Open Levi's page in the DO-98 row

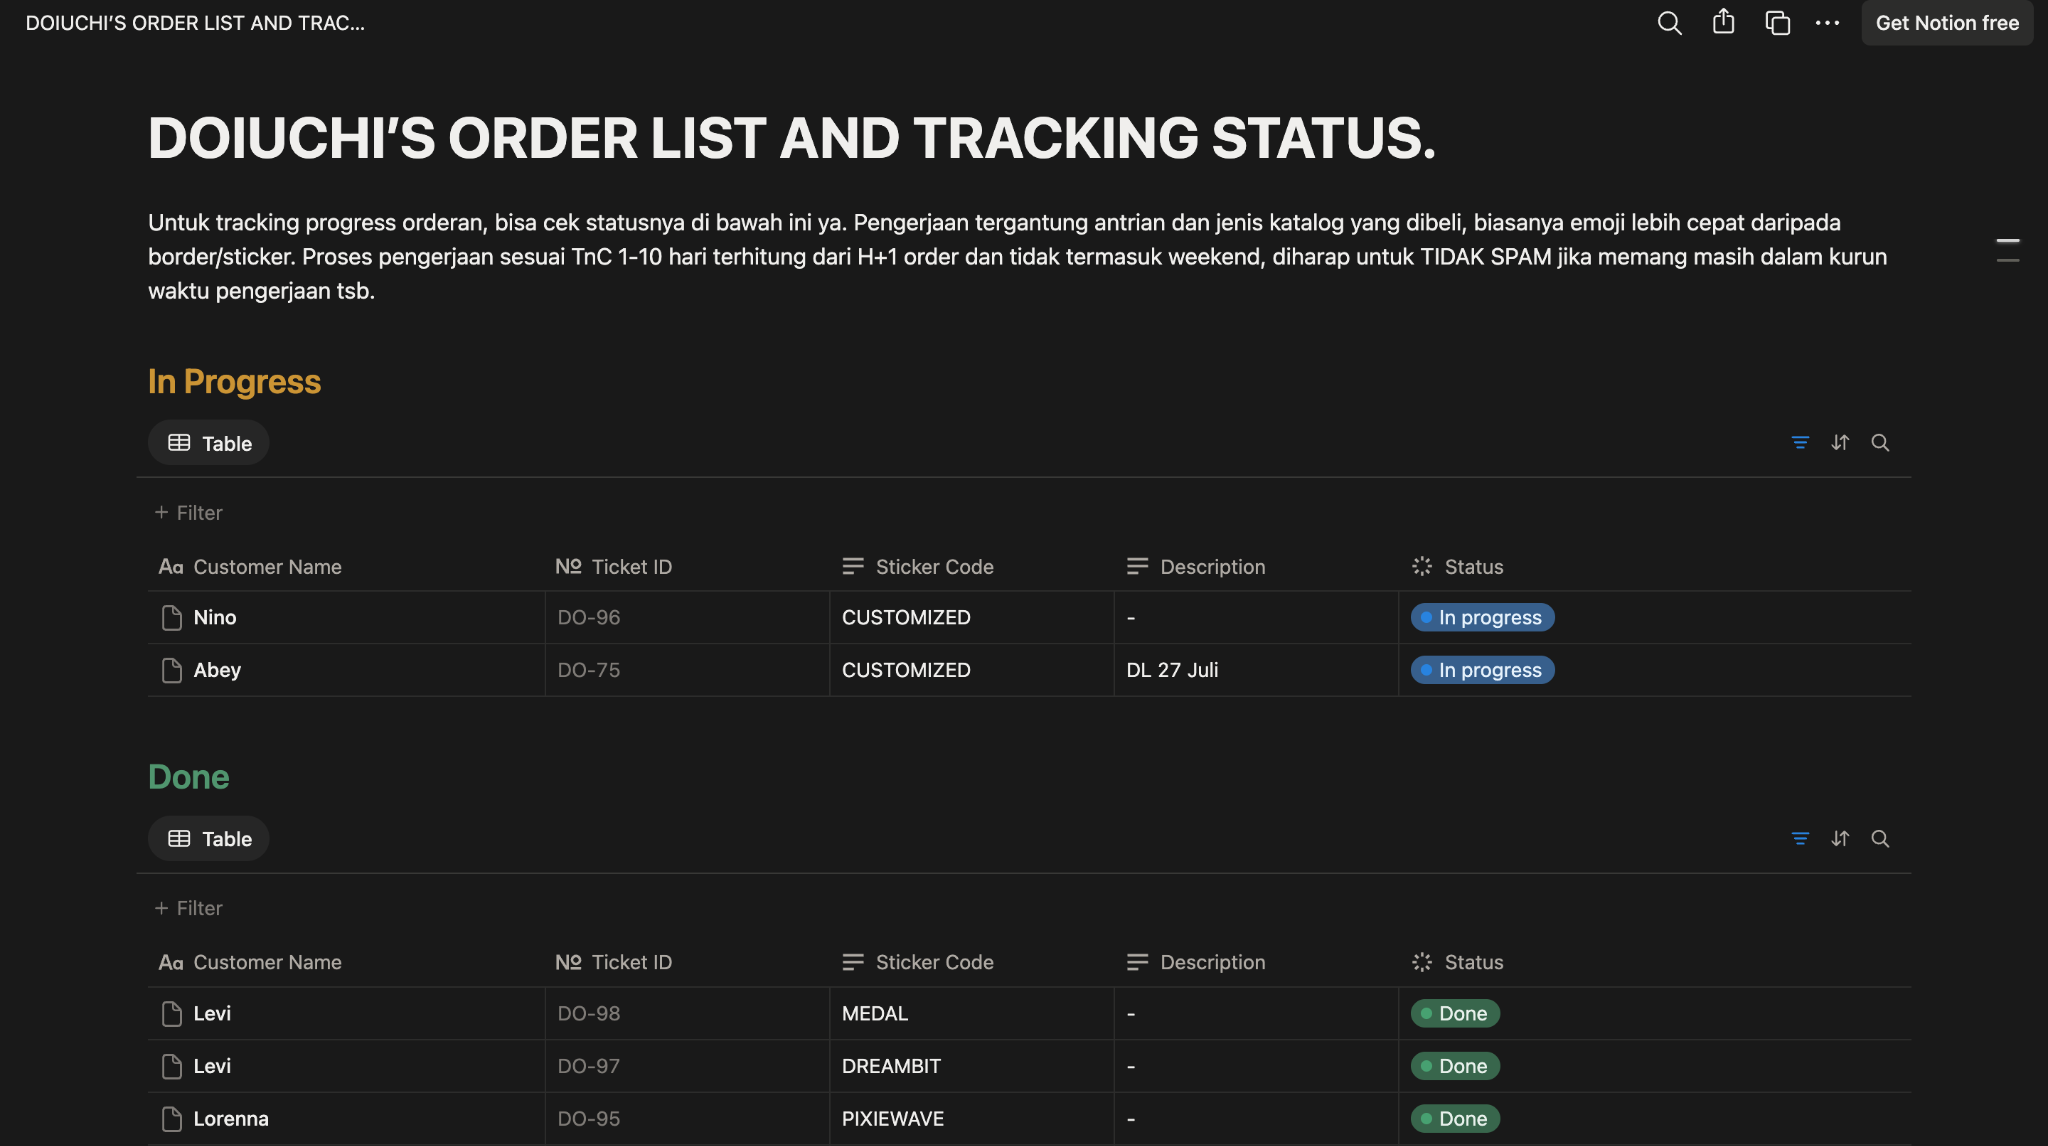click(212, 1013)
